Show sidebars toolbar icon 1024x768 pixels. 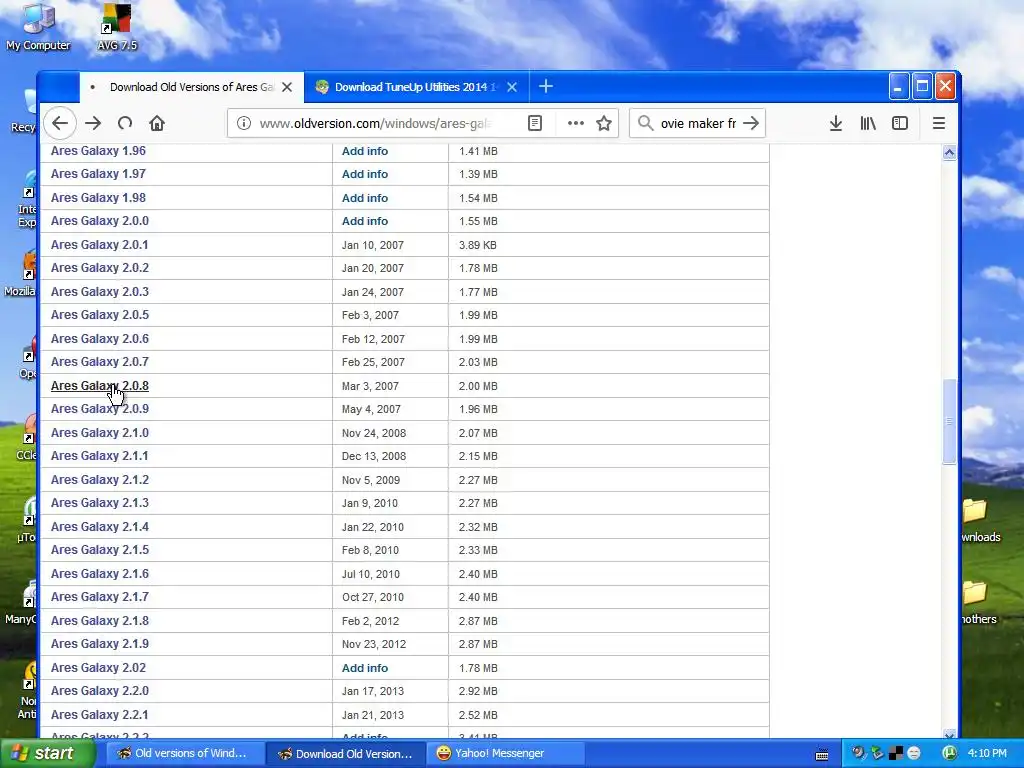coord(900,123)
